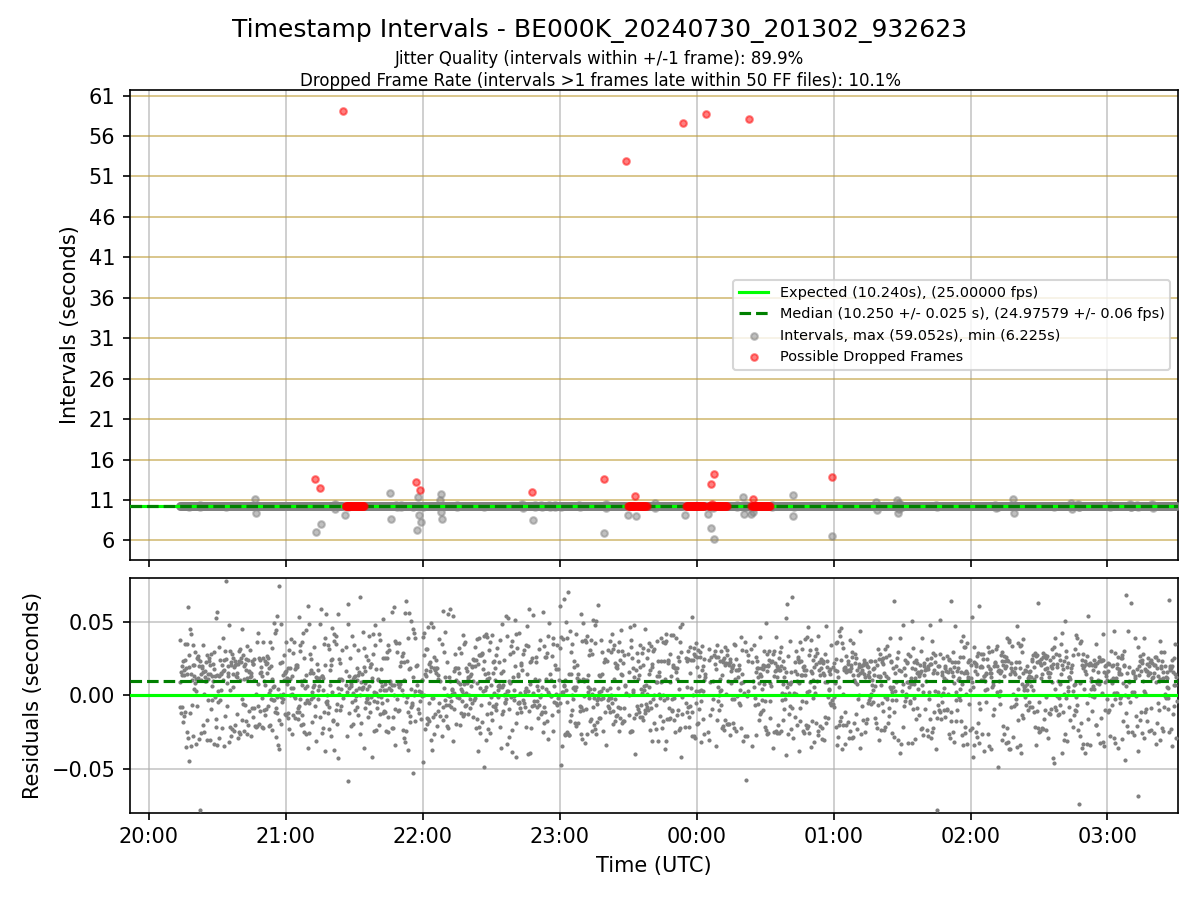Click the x-axis tick label '23:00'
Image resolution: width=1200 pixels, height=900 pixels.
click(x=560, y=834)
